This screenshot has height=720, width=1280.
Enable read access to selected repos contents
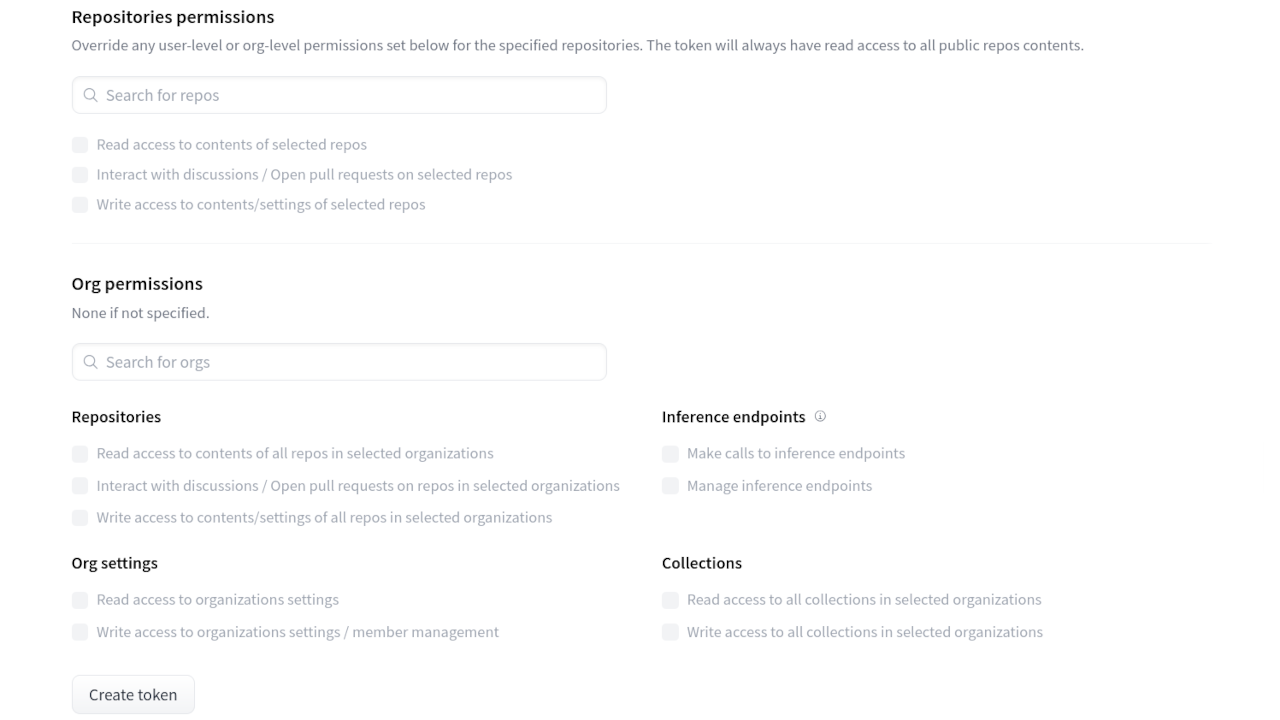[x=80, y=145]
